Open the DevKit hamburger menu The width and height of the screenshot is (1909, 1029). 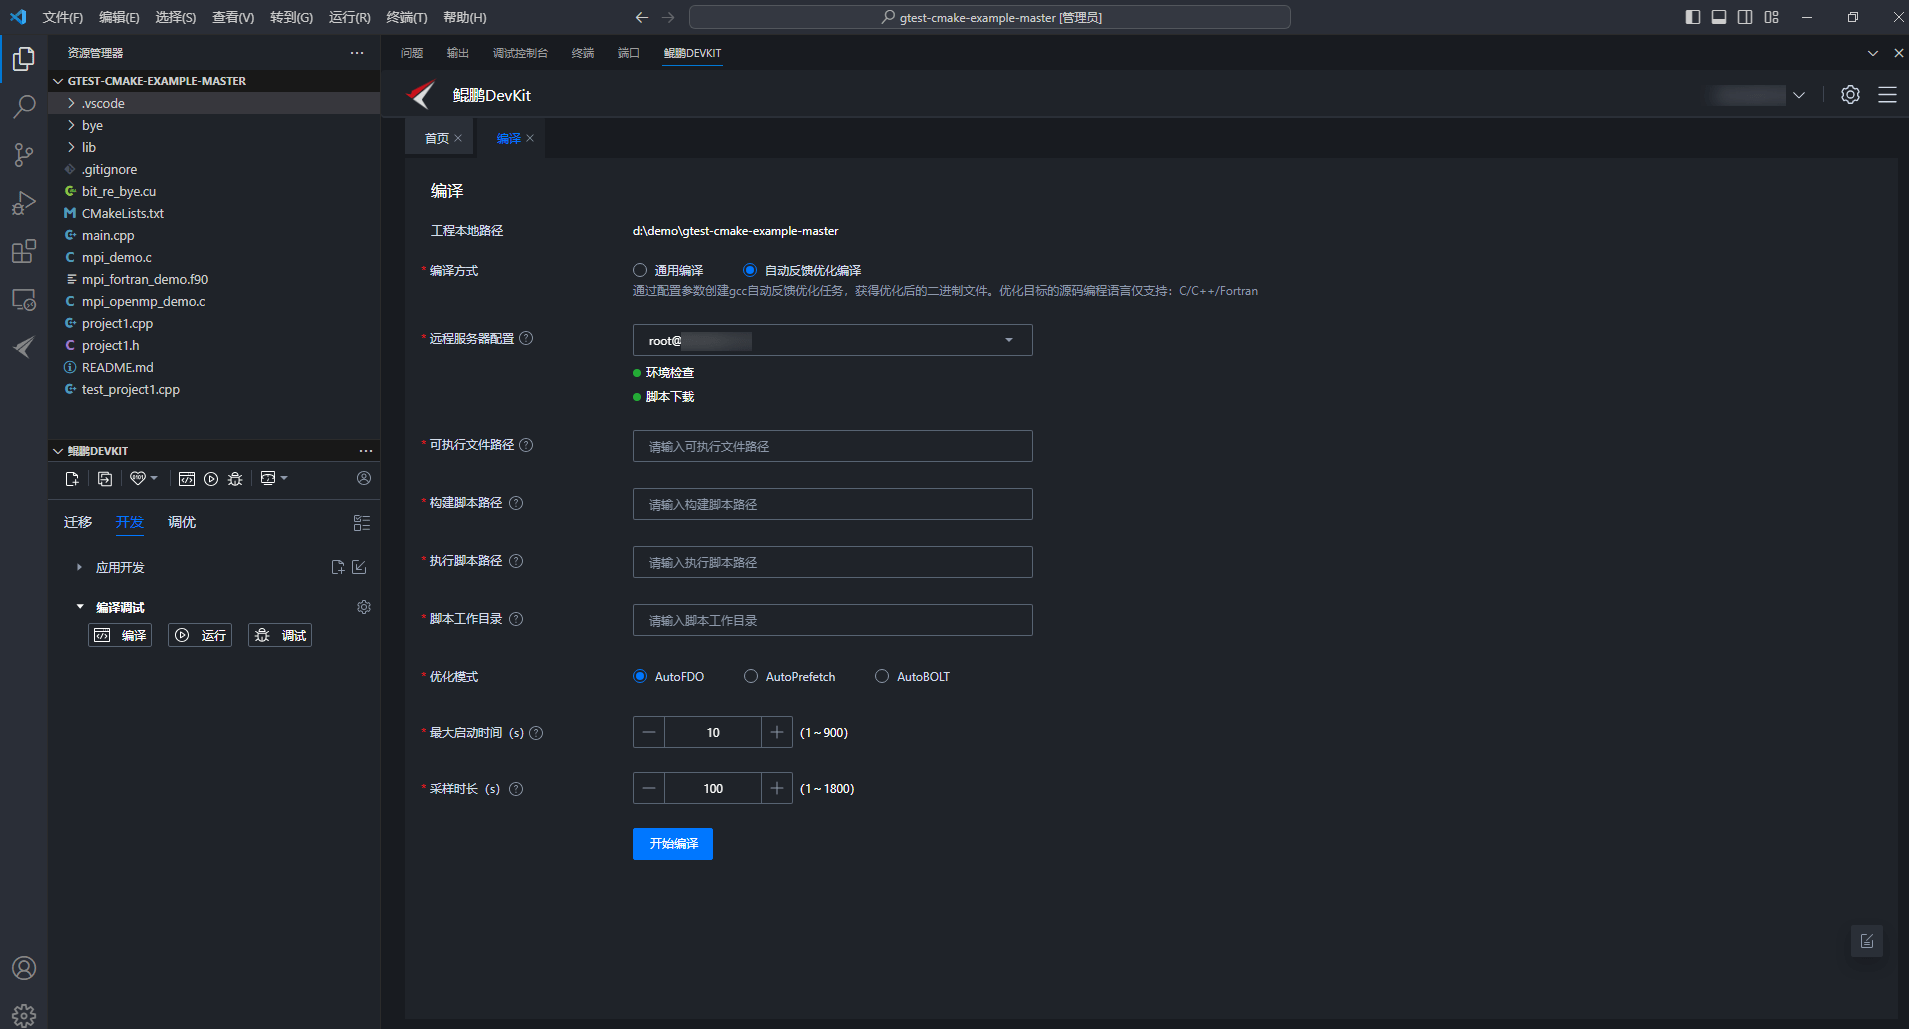1887,95
